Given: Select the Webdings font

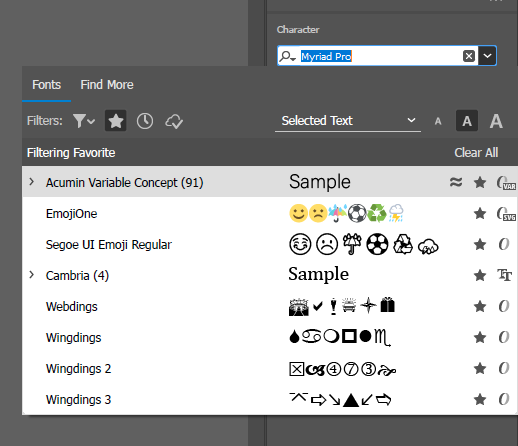Looking at the screenshot, I should (x=72, y=307).
